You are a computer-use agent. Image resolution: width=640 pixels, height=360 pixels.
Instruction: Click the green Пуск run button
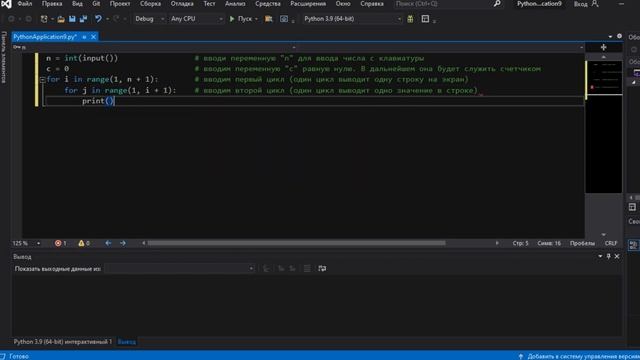point(241,19)
